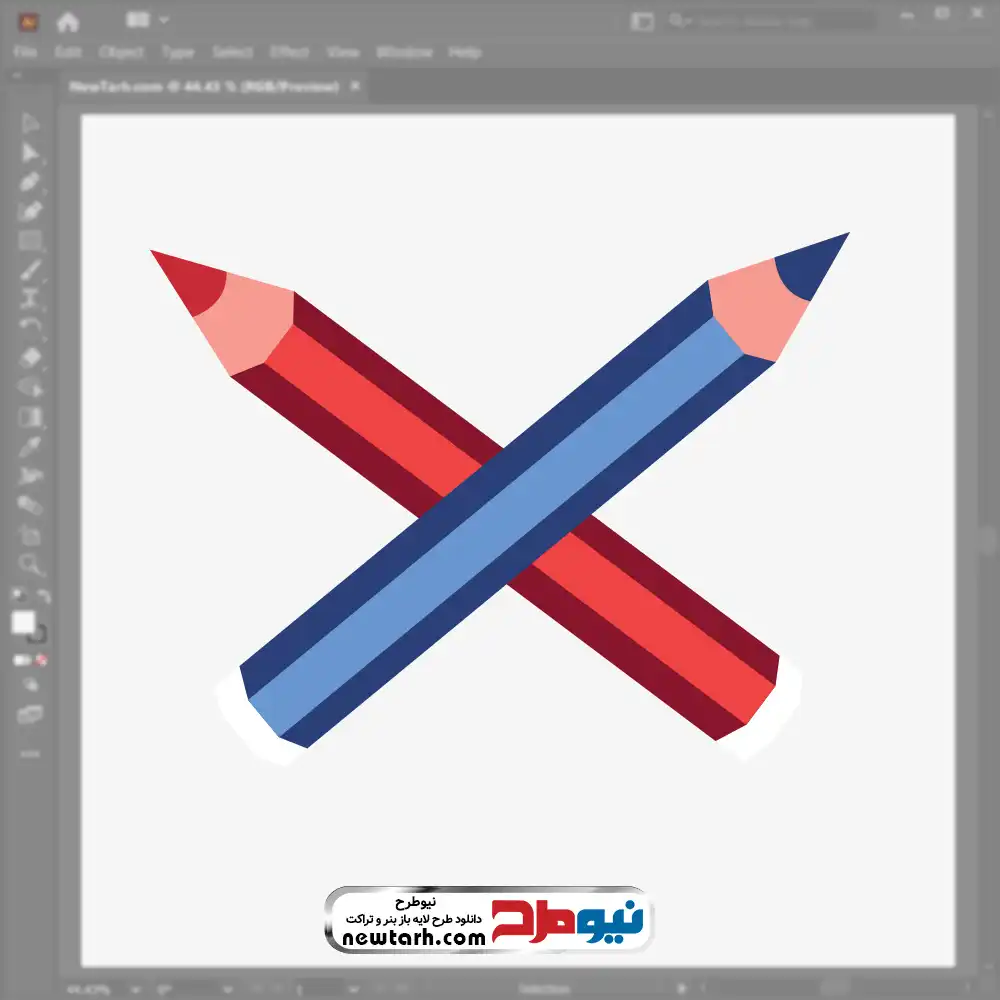Select the Selection tool arrow
The width and height of the screenshot is (1000, 1000).
pos(30,124)
